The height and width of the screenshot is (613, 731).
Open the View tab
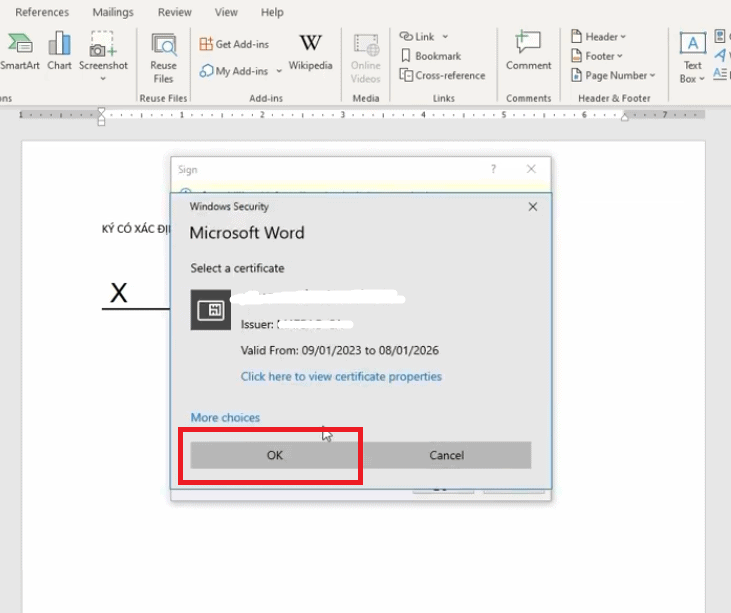tap(226, 12)
